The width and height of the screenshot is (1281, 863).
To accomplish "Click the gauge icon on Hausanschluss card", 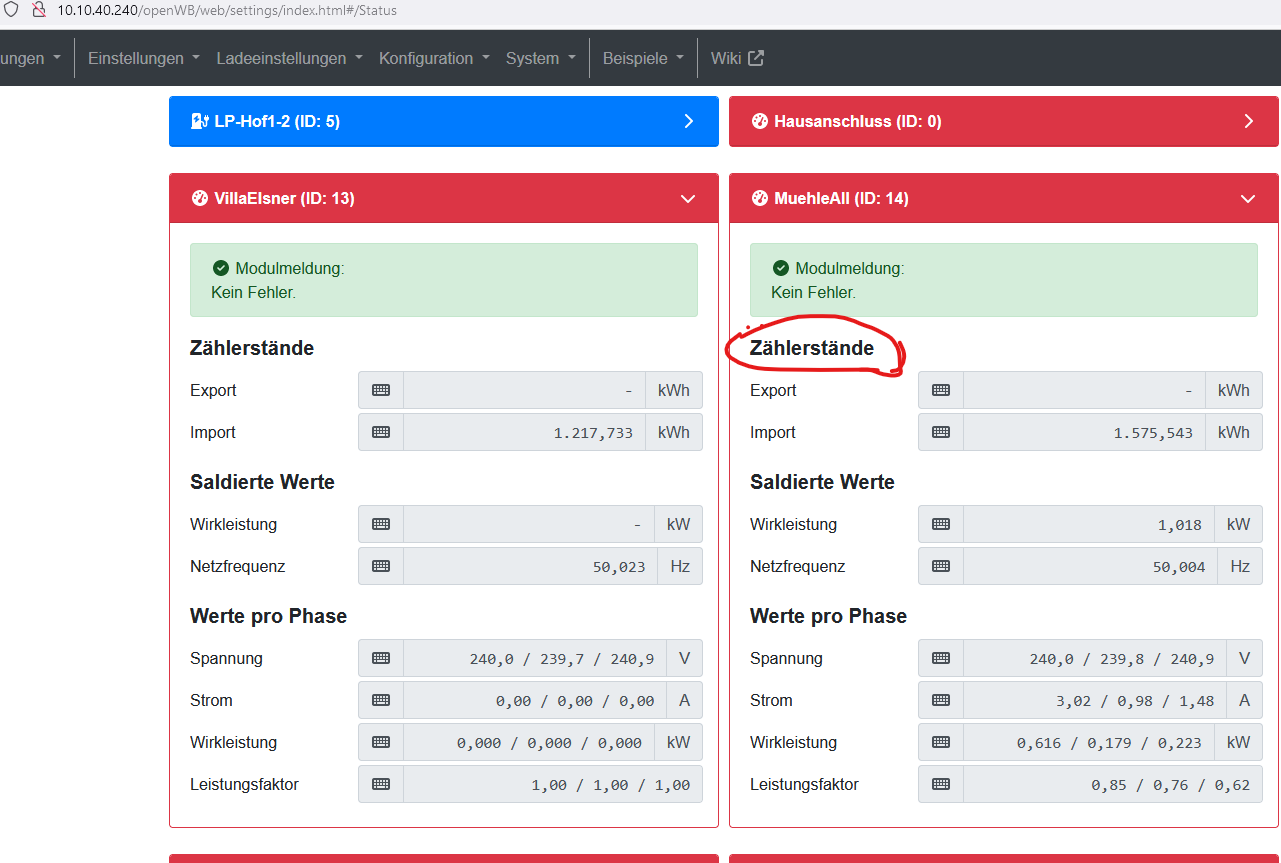I will (x=759, y=121).
